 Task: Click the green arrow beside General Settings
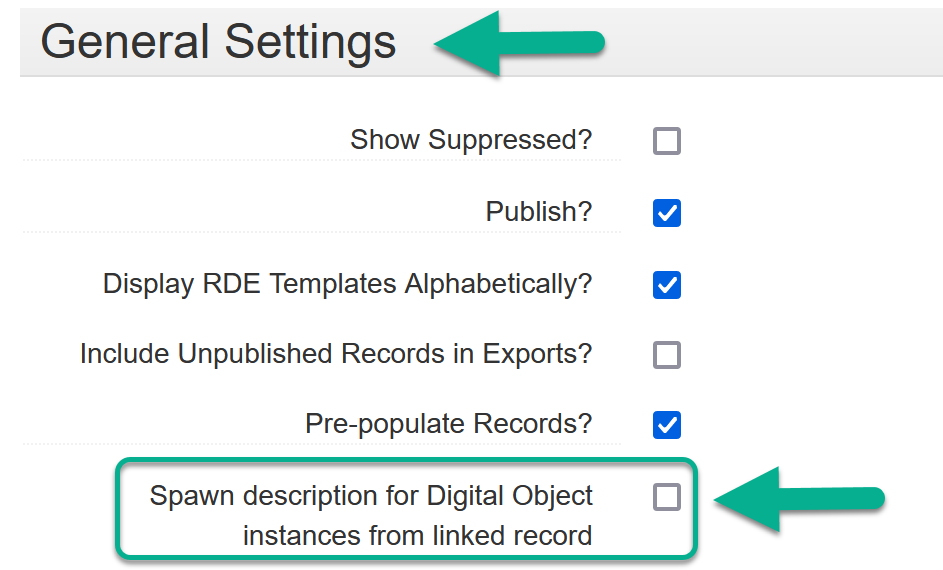coord(518,44)
